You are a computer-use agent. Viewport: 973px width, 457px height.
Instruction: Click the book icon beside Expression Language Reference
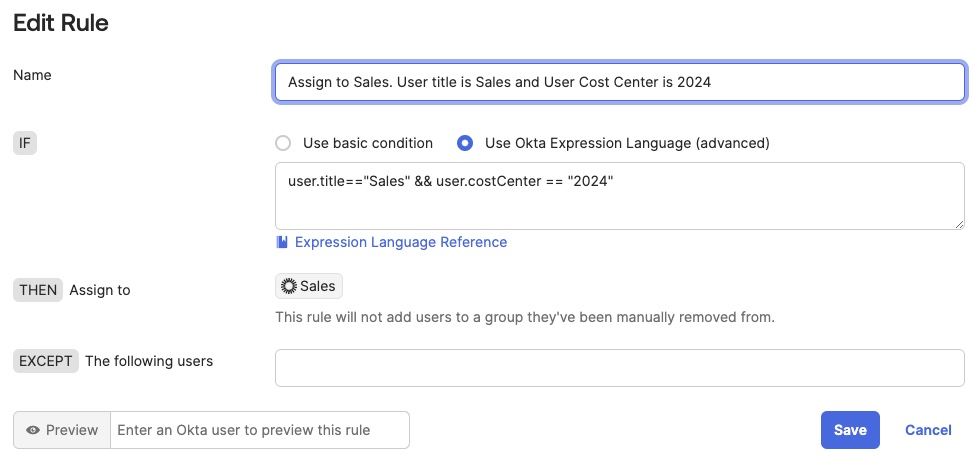pos(282,242)
